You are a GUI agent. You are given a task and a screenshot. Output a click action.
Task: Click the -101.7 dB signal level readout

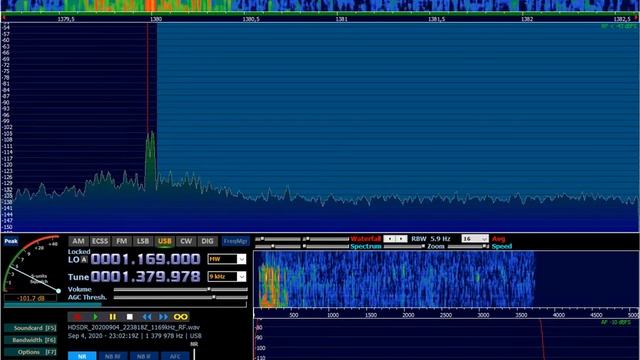click(x=31, y=298)
